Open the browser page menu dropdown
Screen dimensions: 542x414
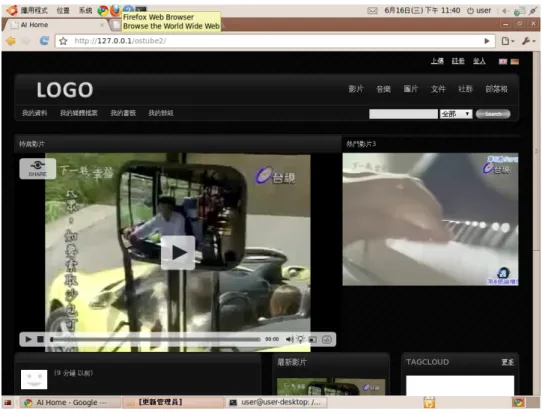point(508,41)
